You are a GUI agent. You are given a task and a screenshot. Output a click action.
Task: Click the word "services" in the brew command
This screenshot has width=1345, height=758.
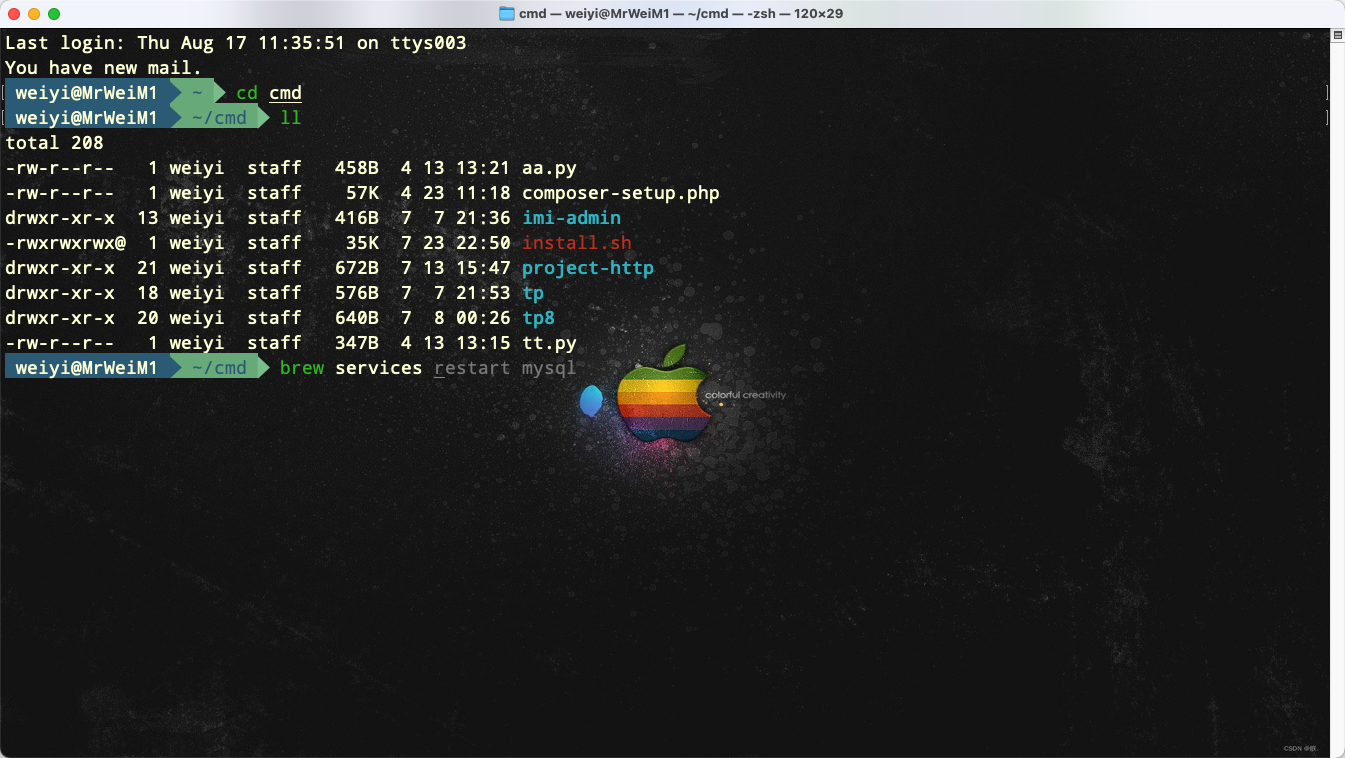tap(379, 368)
